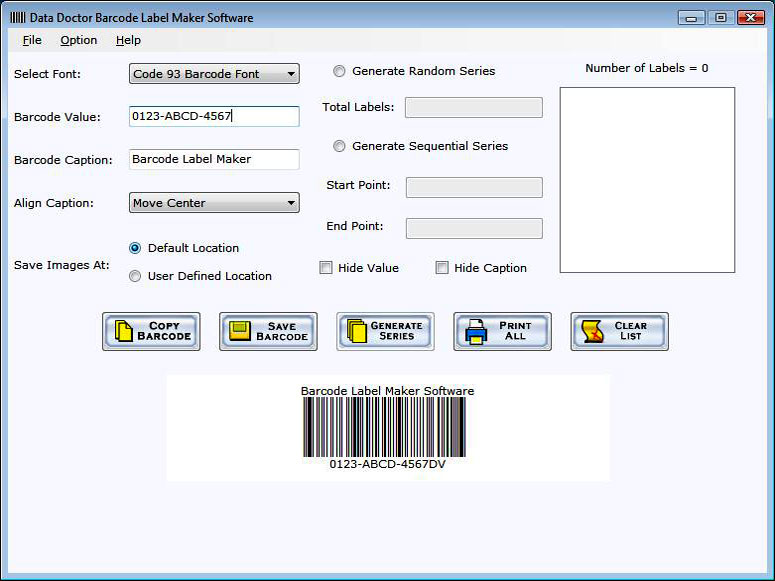Image resolution: width=775 pixels, height=581 pixels.
Task: Click the generated barcode preview image
Action: pos(385,427)
